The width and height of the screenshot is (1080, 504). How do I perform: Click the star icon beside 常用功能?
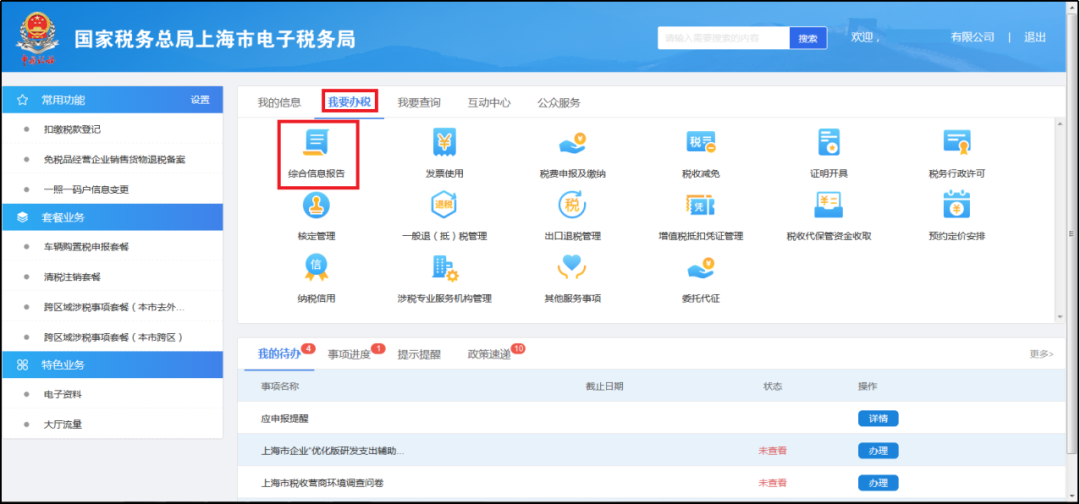click(22, 100)
